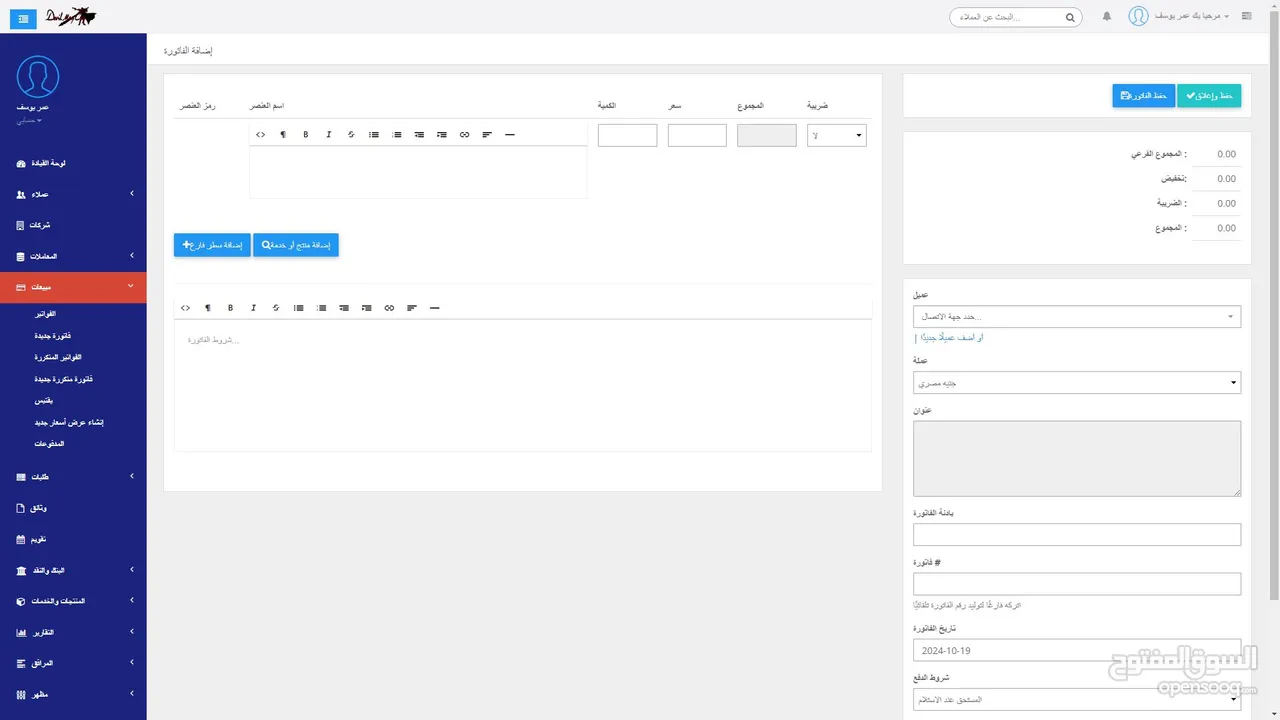Screen dimensions: 1280x720
Task: Open the top-right panel list icon
Action: tap(1246, 17)
